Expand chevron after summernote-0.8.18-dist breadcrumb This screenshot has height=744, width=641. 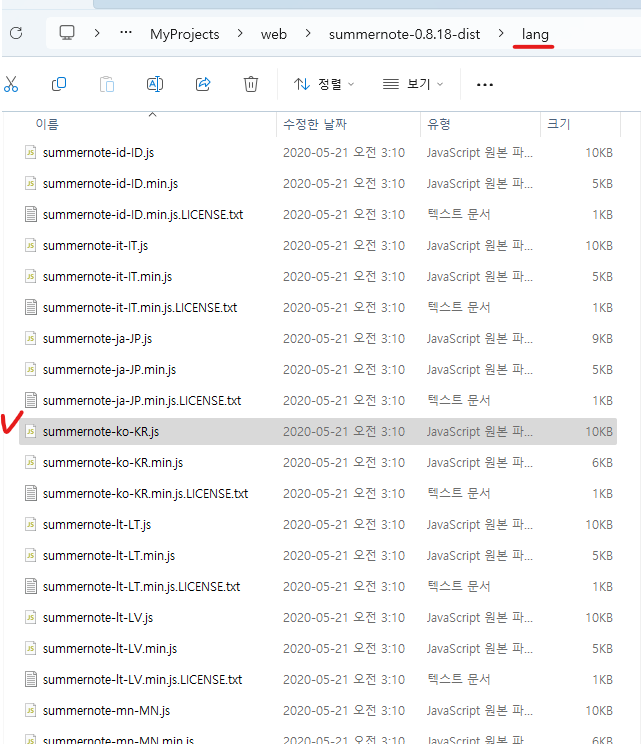(501, 33)
